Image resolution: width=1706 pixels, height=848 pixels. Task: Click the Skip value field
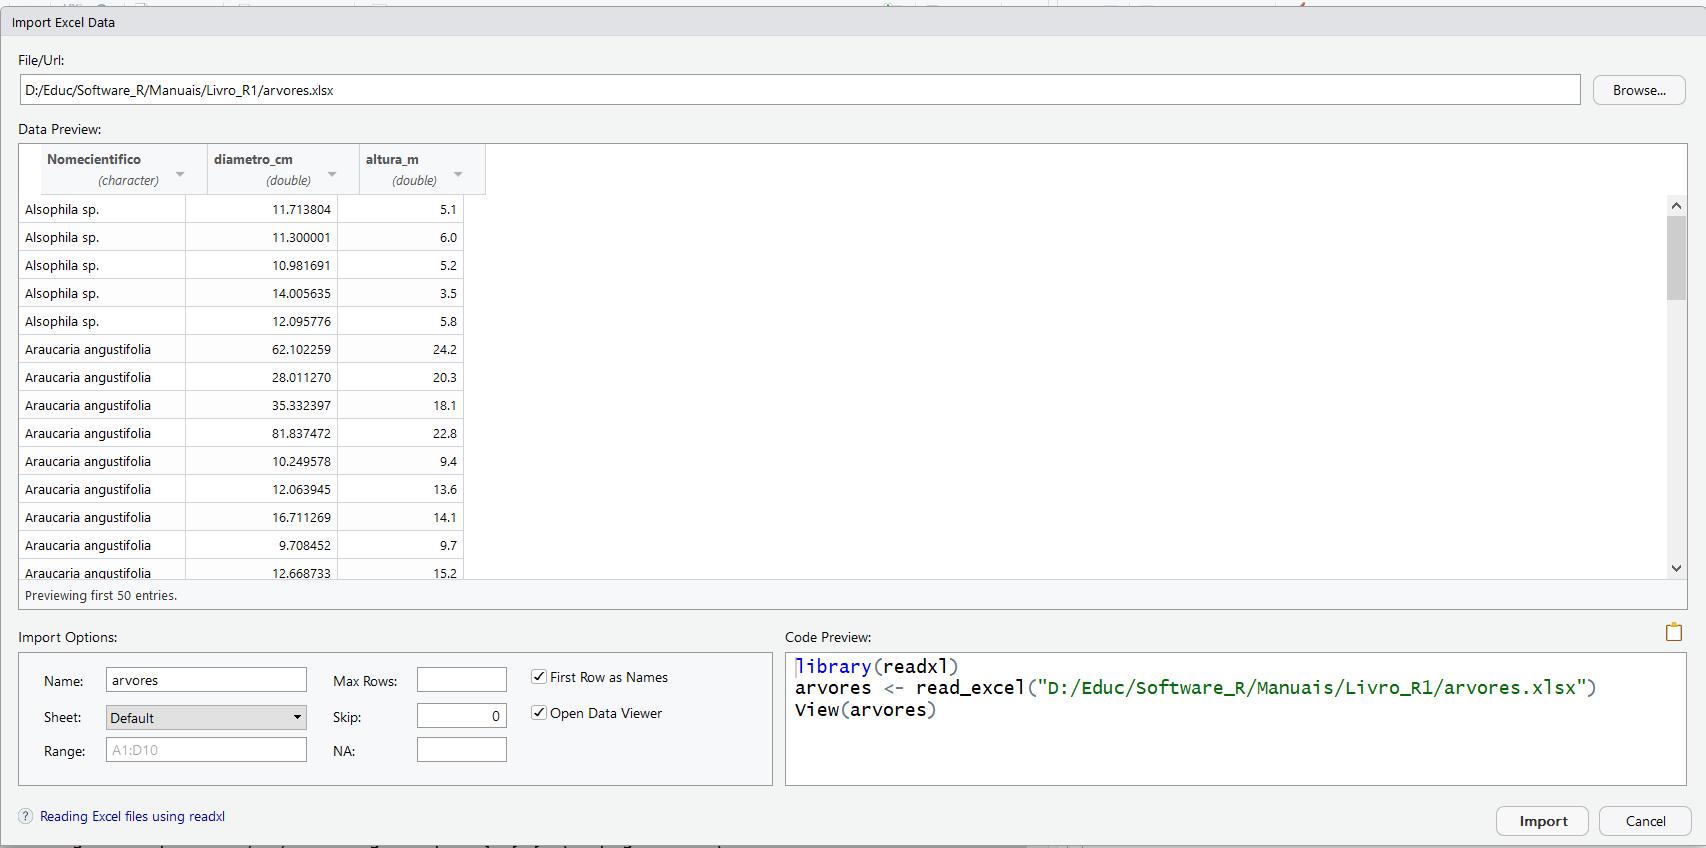(x=462, y=716)
